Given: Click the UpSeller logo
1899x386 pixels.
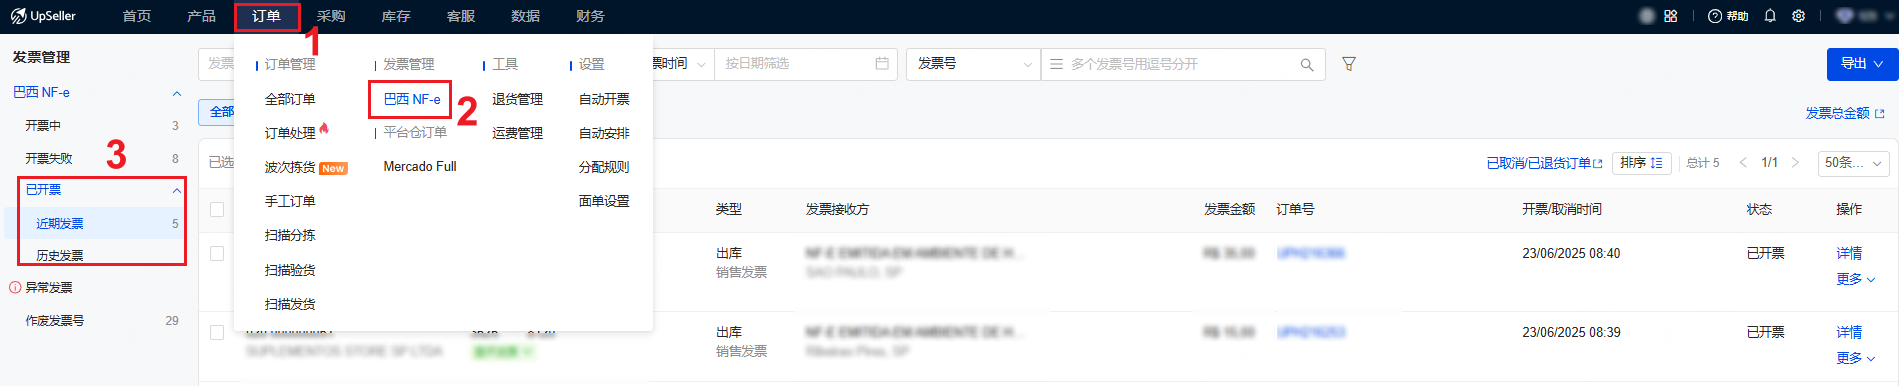Looking at the screenshot, I should coord(44,16).
